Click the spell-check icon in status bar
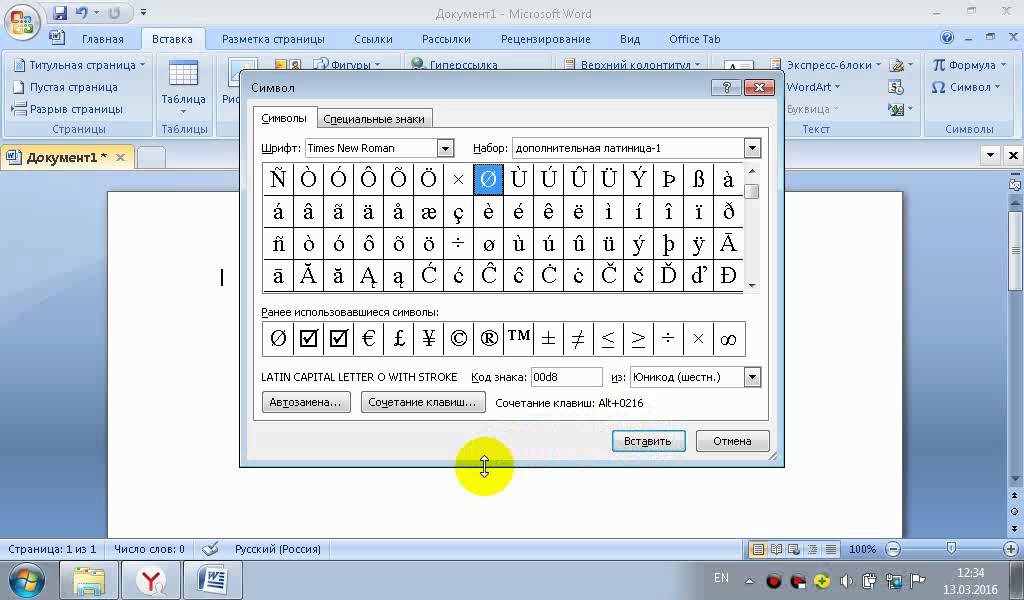Image resolution: width=1024 pixels, height=600 pixels. pos(210,549)
